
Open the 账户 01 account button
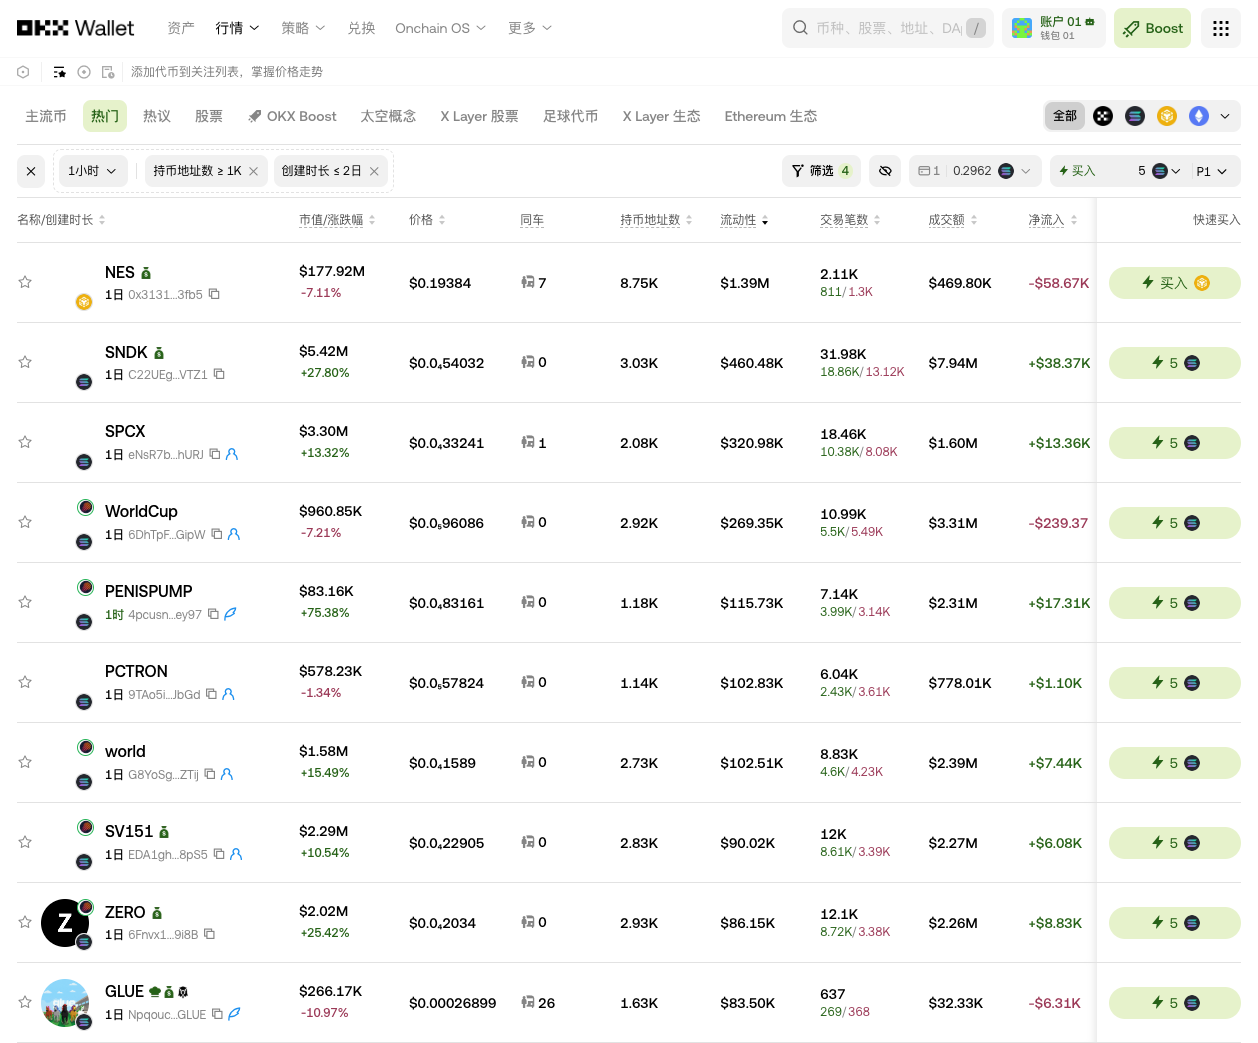click(1054, 28)
